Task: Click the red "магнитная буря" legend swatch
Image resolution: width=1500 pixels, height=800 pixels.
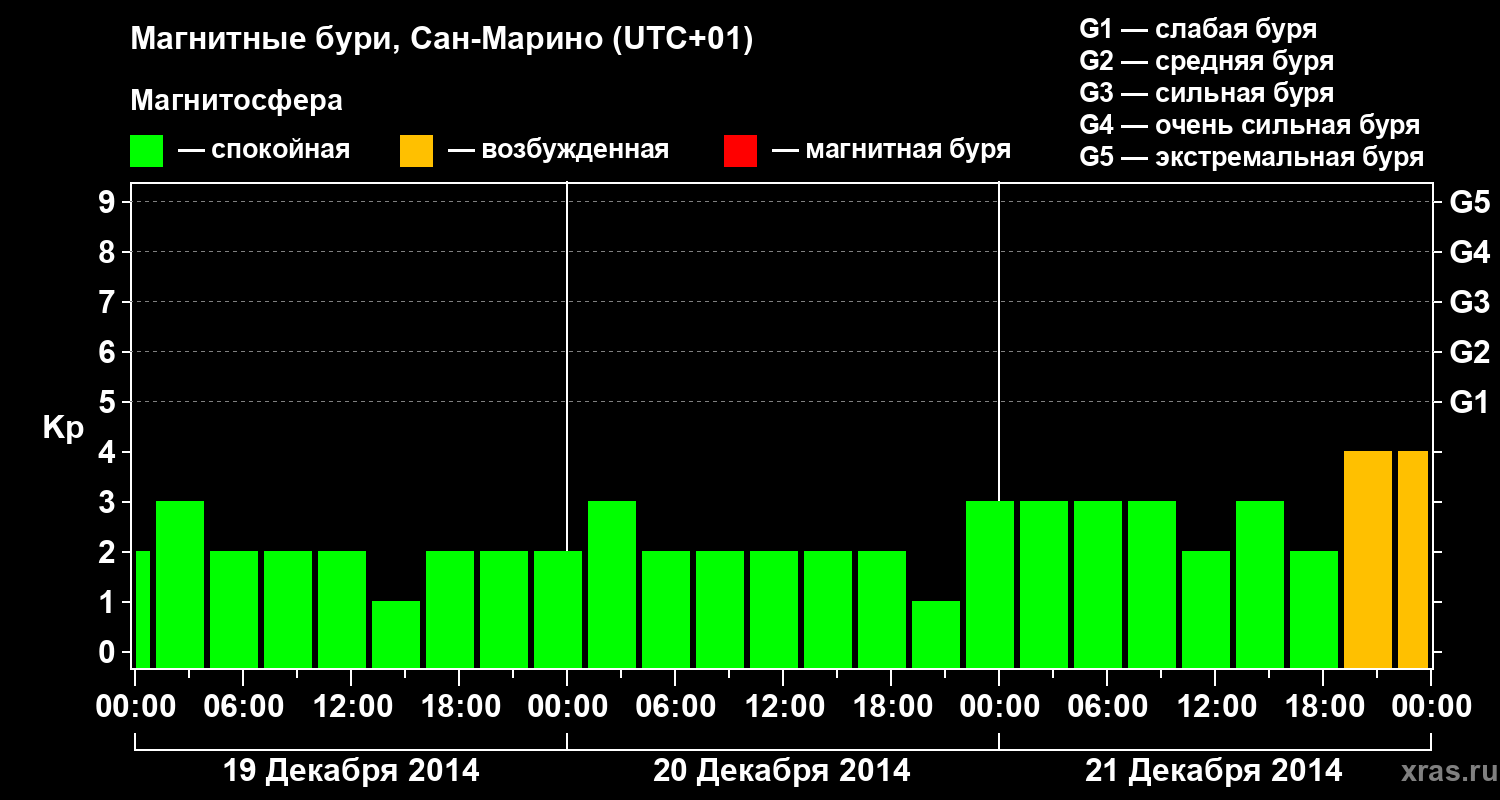Action: click(740, 151)
